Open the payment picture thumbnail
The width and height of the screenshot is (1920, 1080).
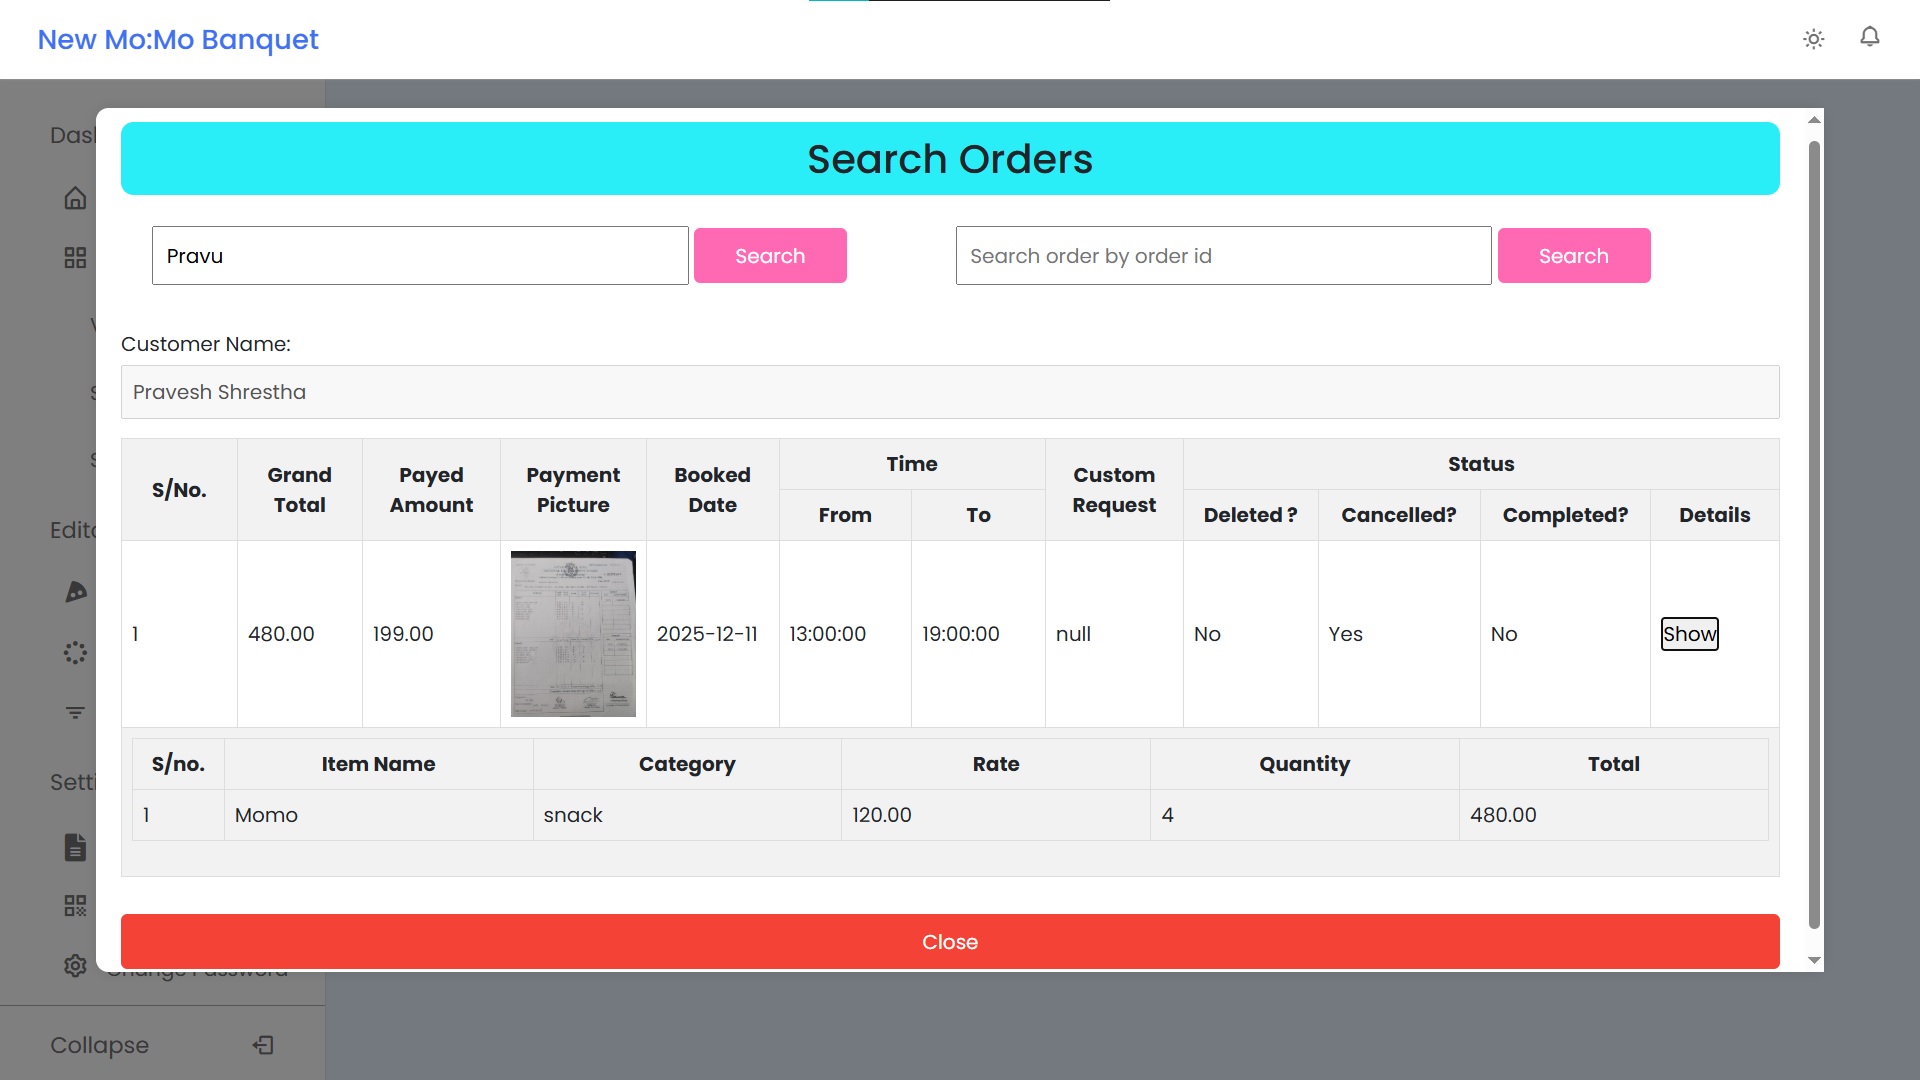[x=573, y=634]
